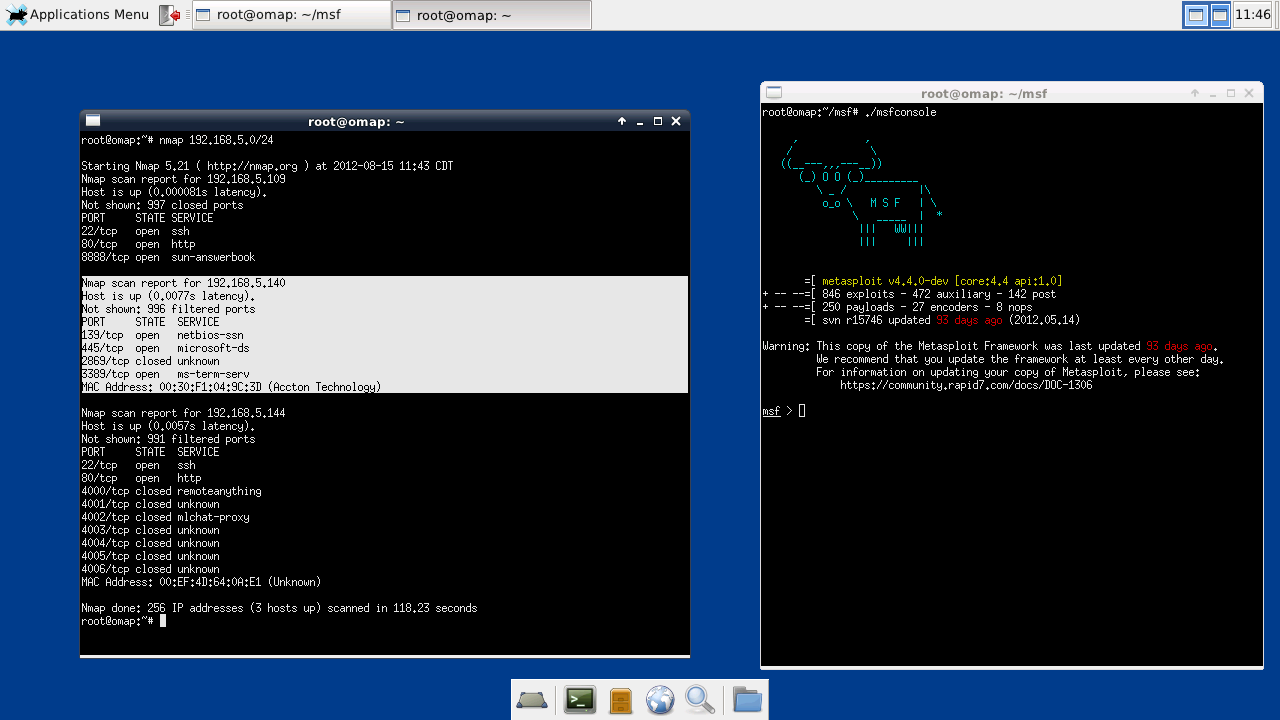The height and width of the screenshot is (720, 1280).
Task: Click the root@omap: ~/msf window title bar text
Action: (x=984, y=94)
